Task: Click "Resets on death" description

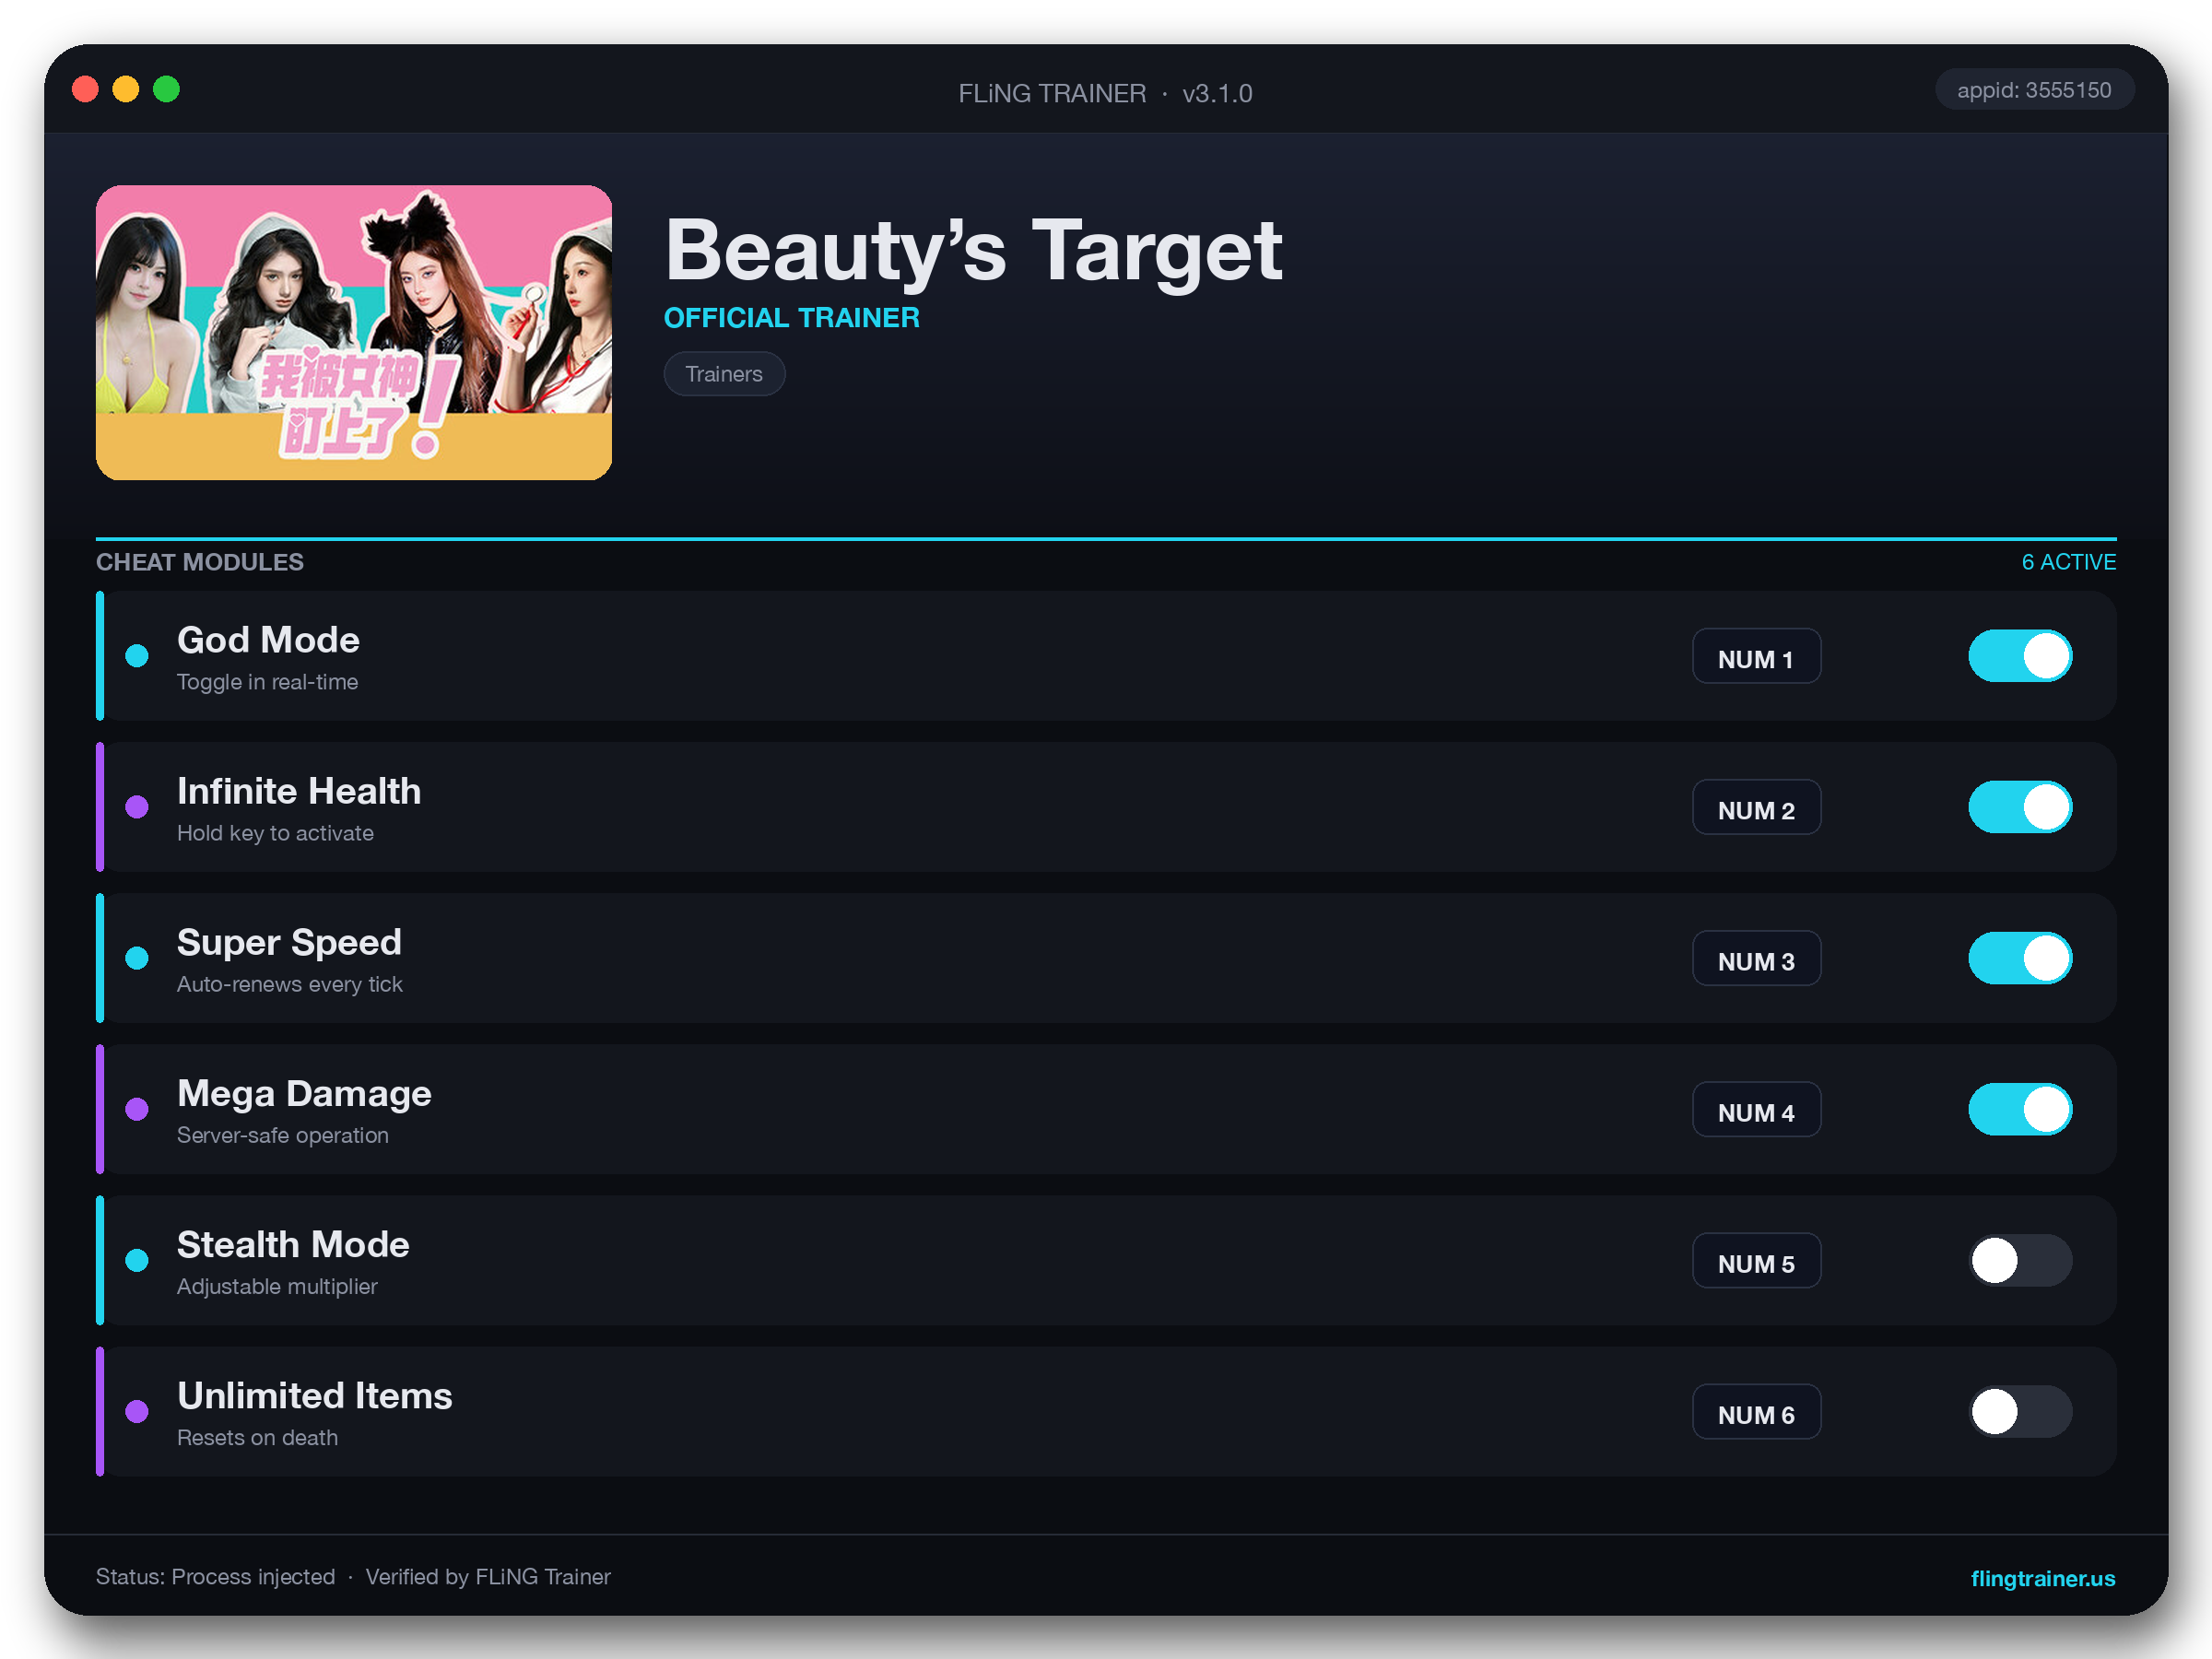Action: pyautogui.click(x=257, y=1437)
